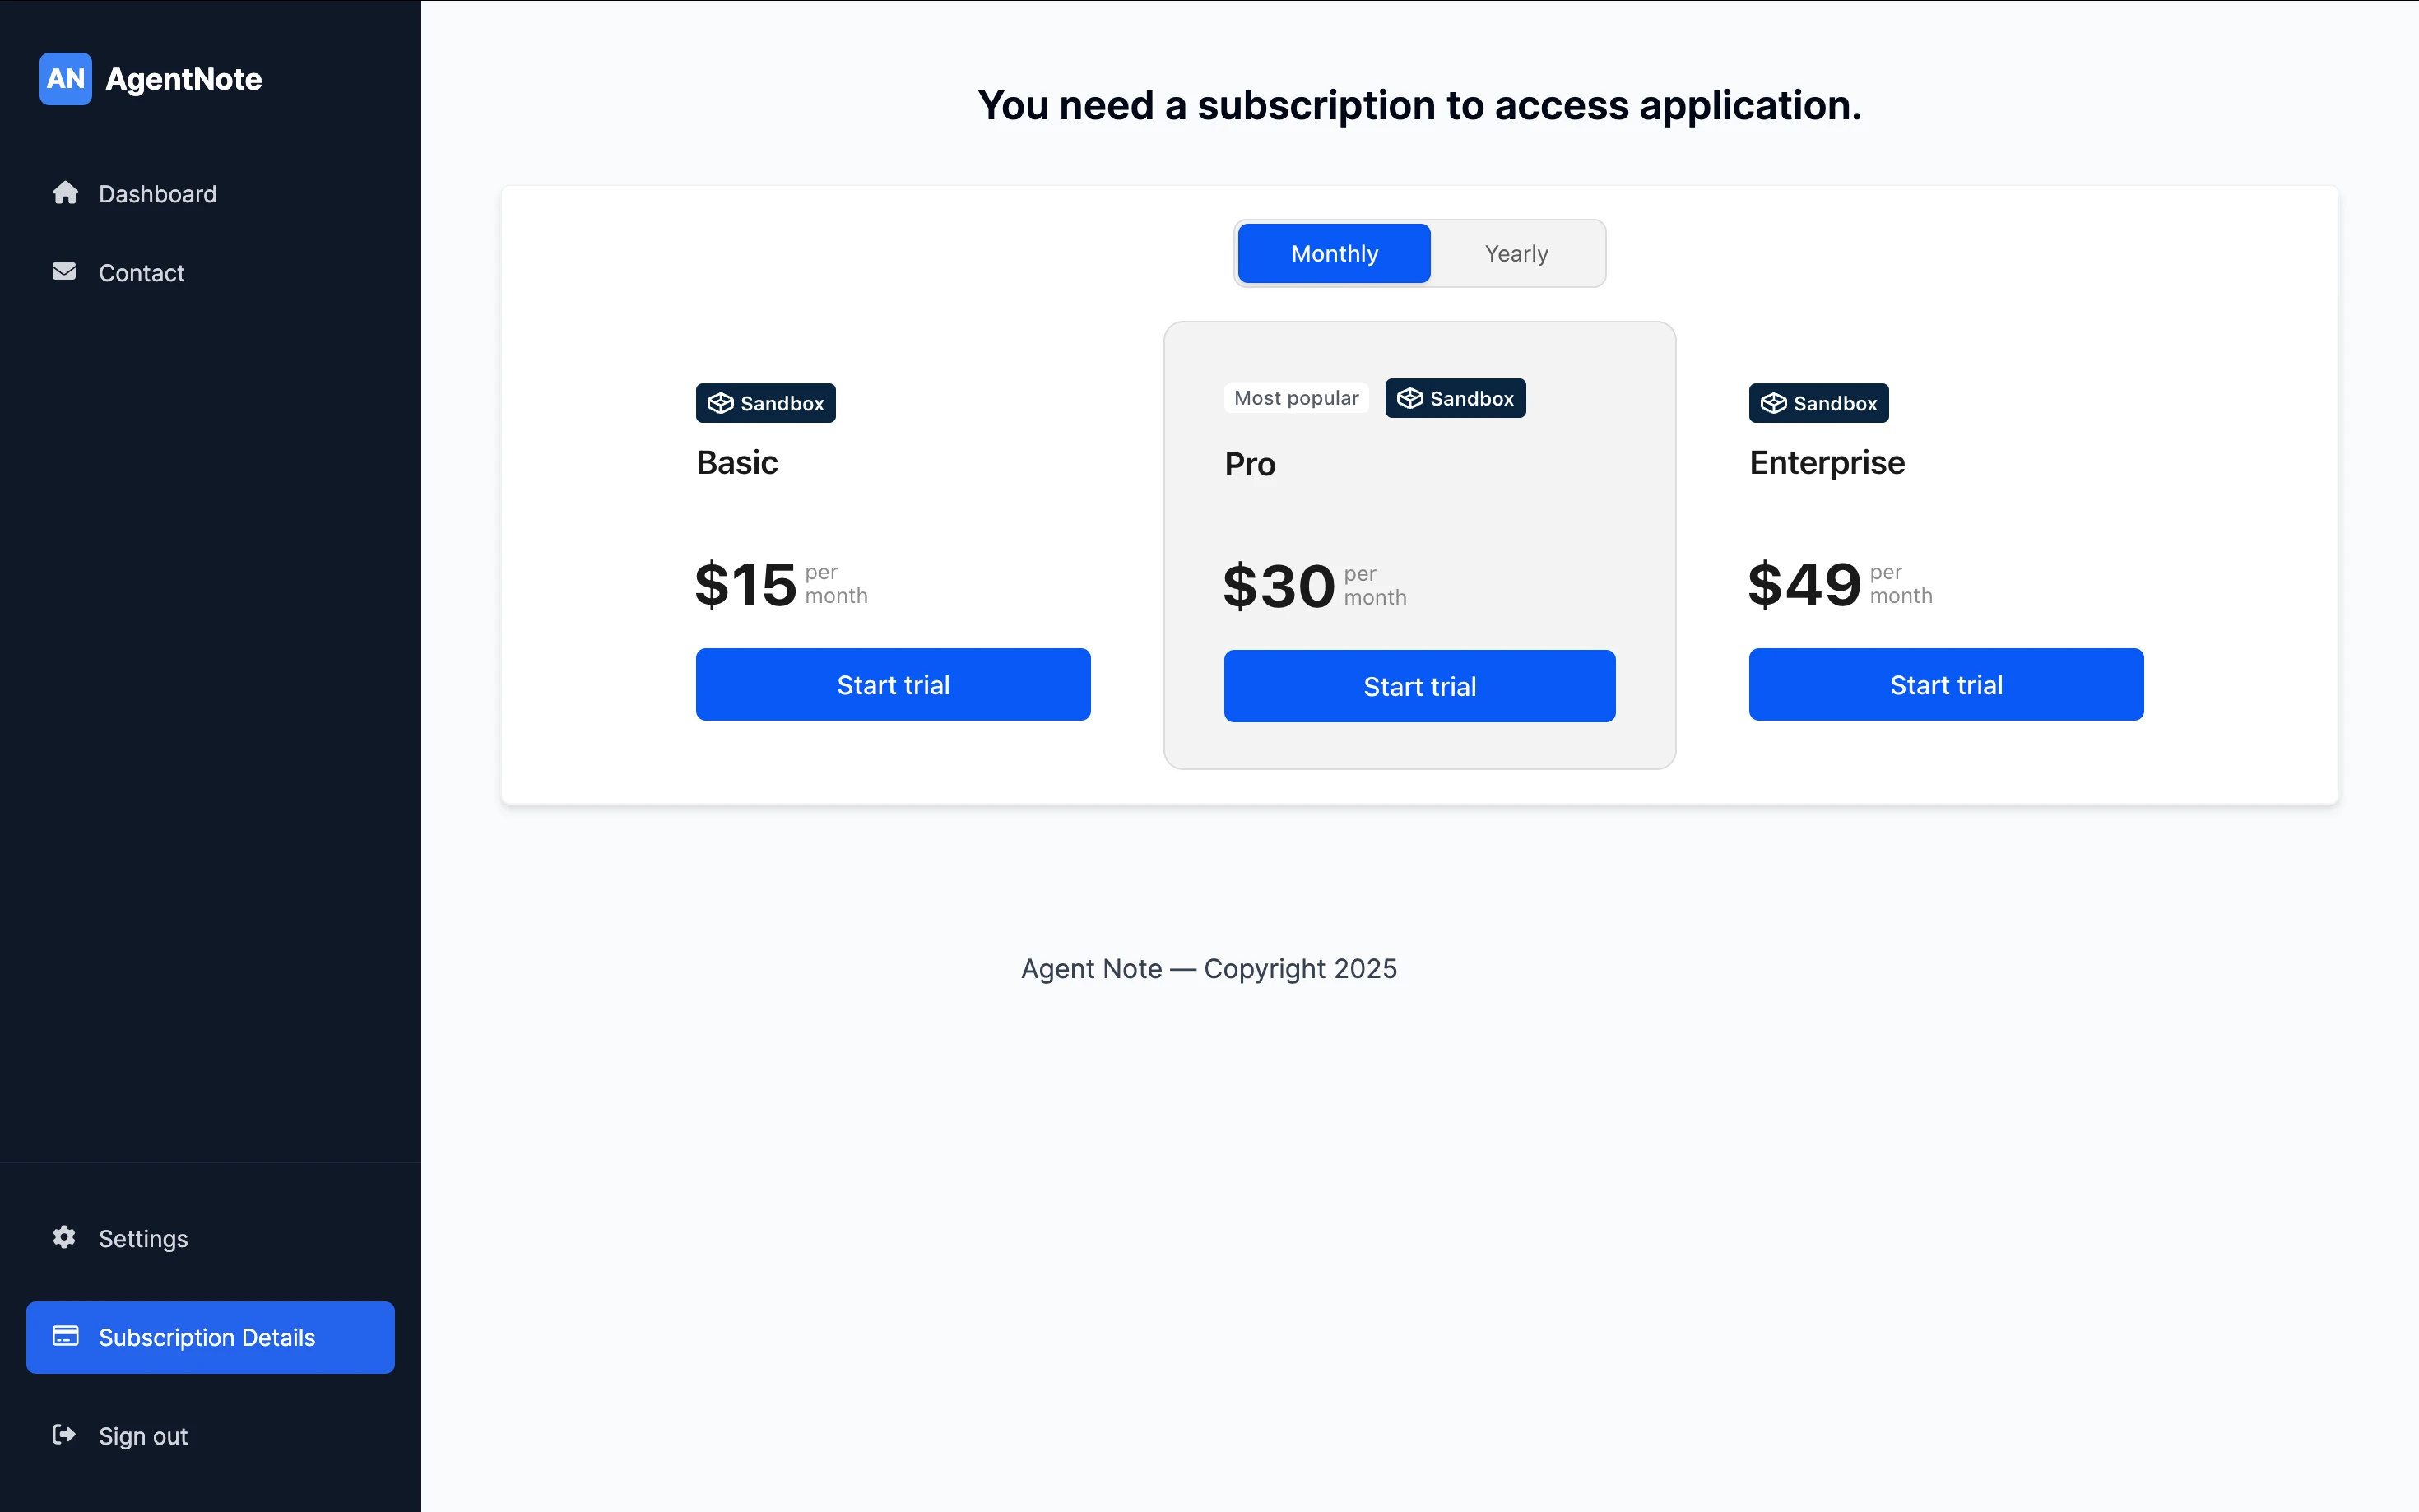Click the Dashboard home icon
This screenshot has height=1512, width=2419.
point(65,193)
